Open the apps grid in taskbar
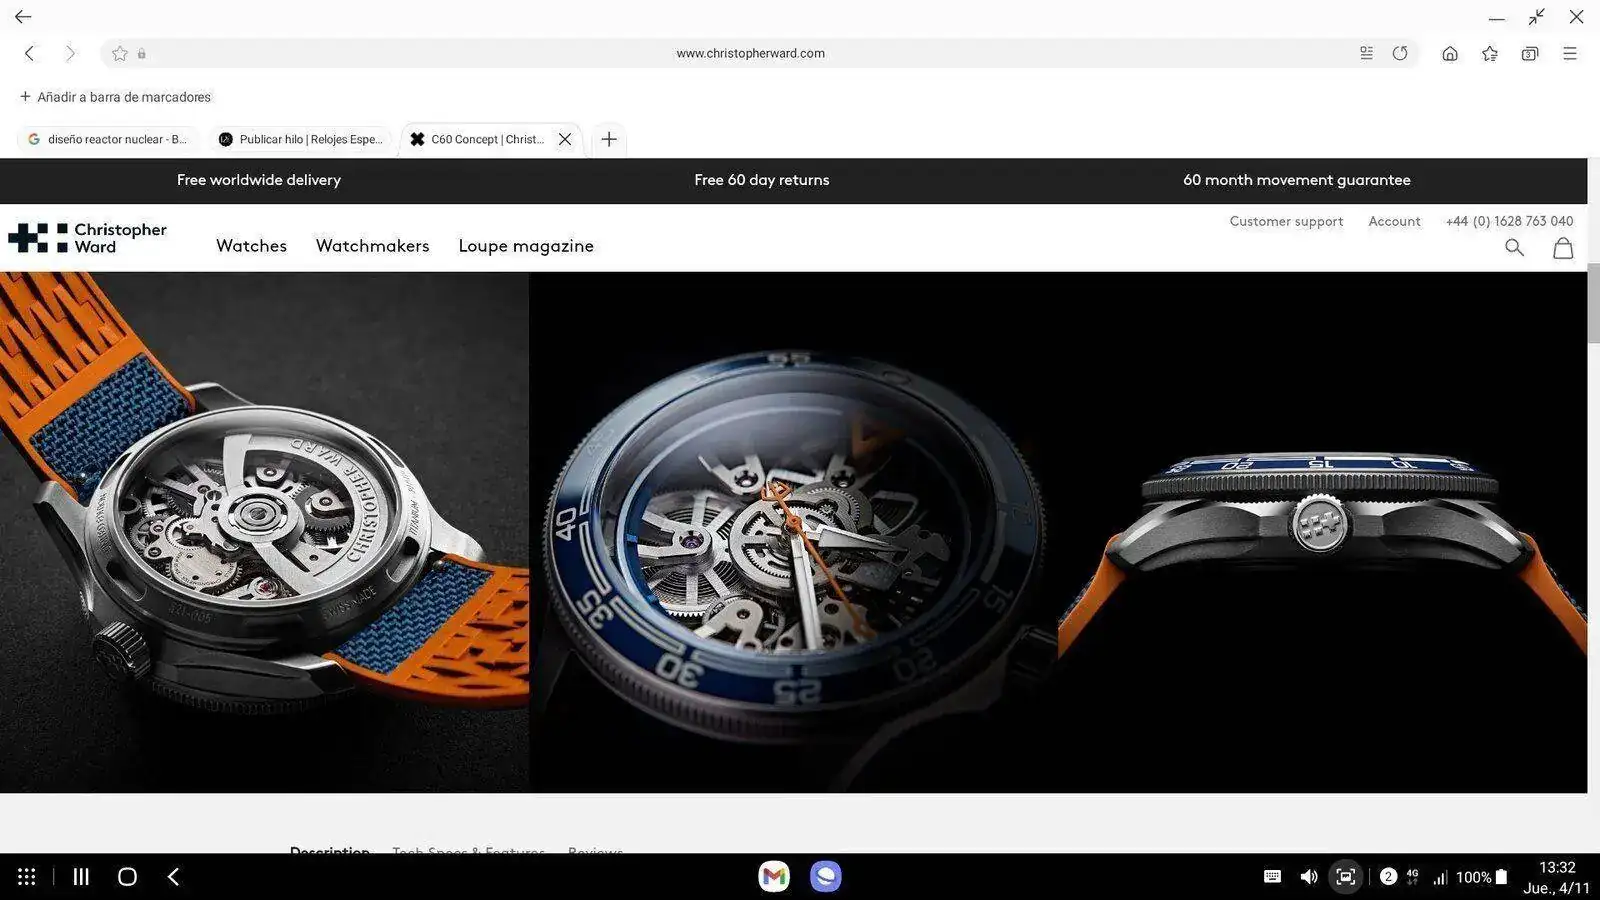The width and height of the screenshot is (1600, 900). [27, 877]
